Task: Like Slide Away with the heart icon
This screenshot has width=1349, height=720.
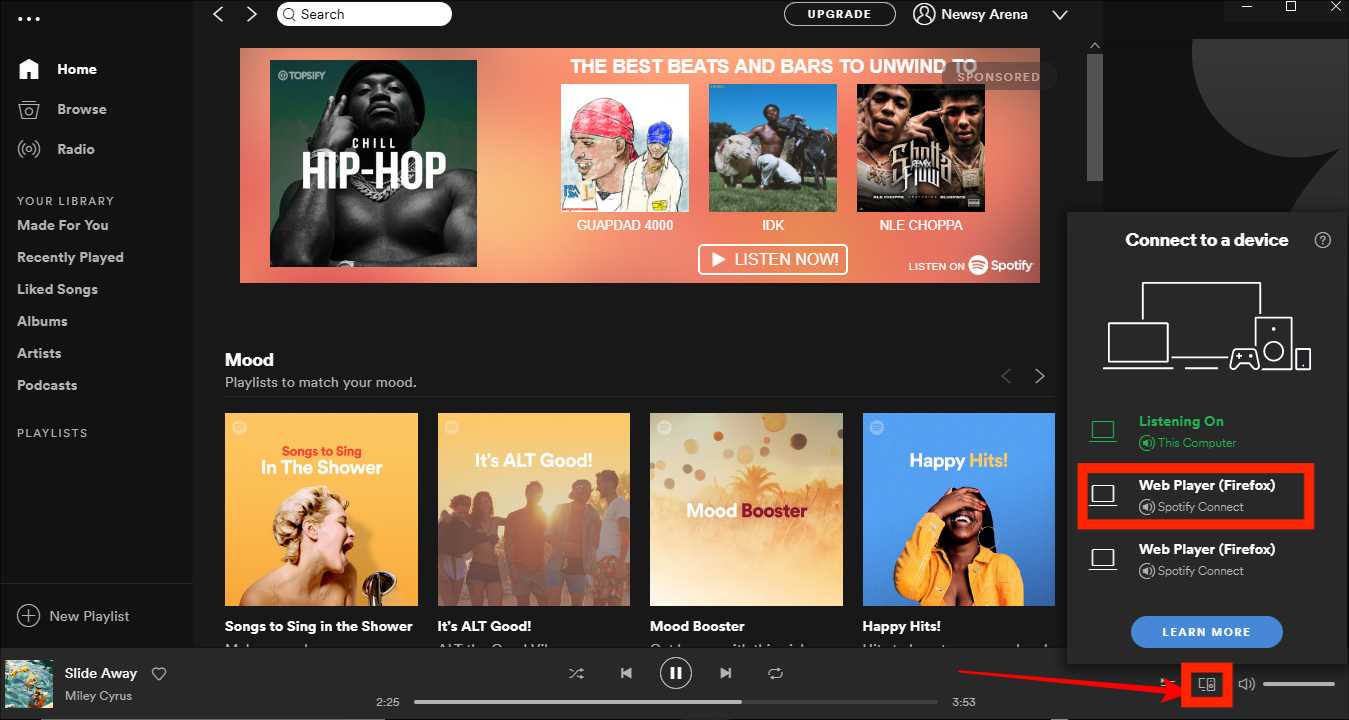Action: pyautogui.click(x=158, y=674)
